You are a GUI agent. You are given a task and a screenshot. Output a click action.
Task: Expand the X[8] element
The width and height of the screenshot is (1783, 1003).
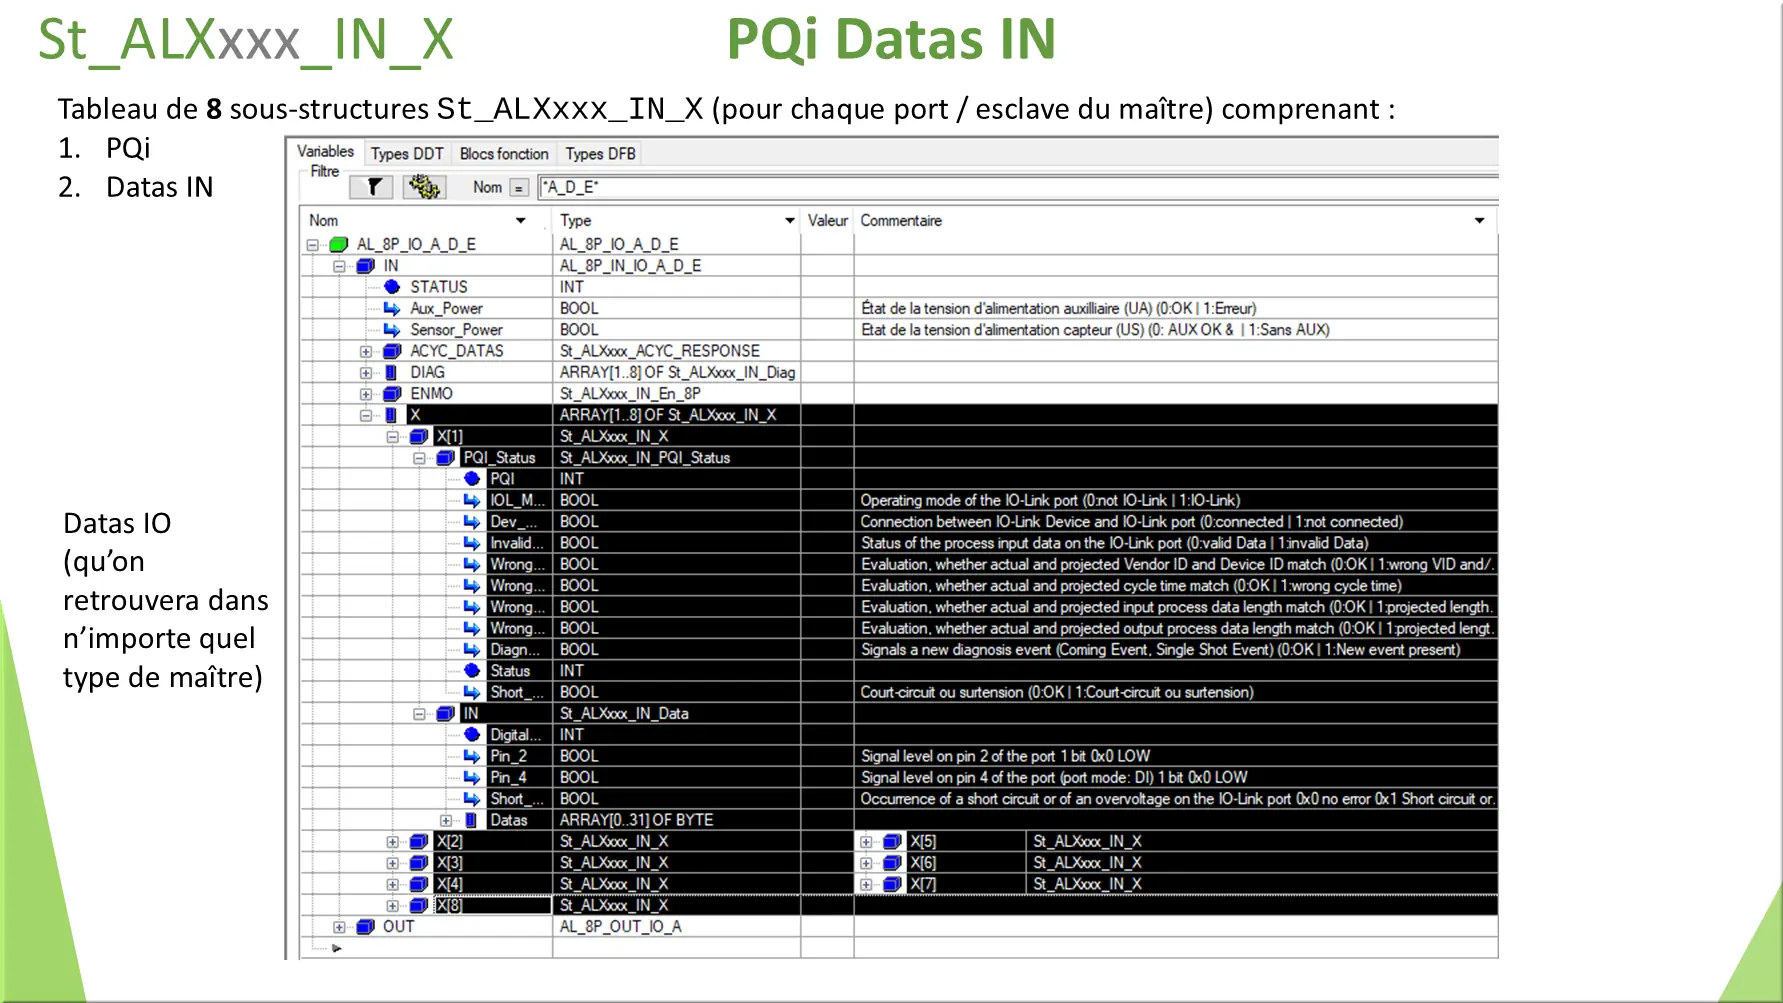coord(393,906)
